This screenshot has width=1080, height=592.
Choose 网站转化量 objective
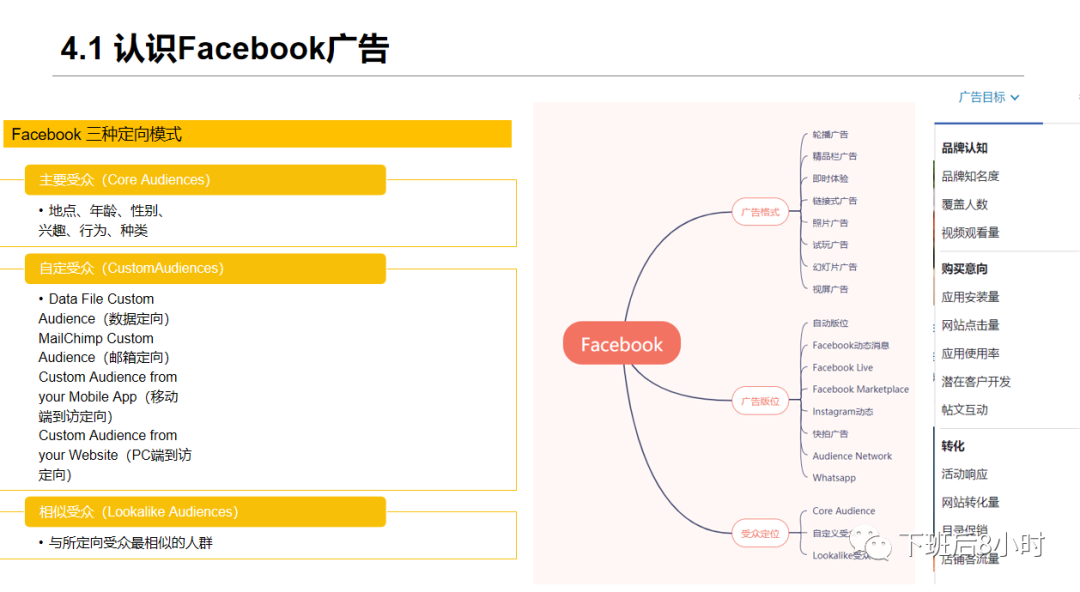[x=970, y=502]
